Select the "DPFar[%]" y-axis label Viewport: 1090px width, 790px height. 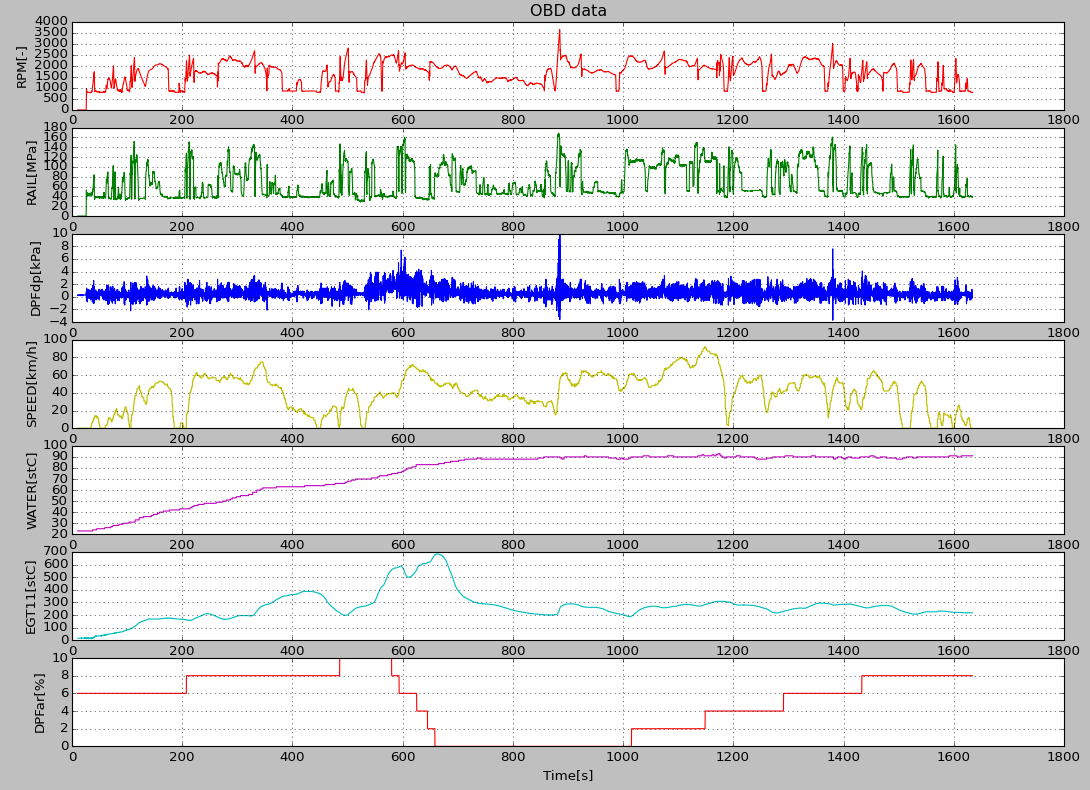40,703
